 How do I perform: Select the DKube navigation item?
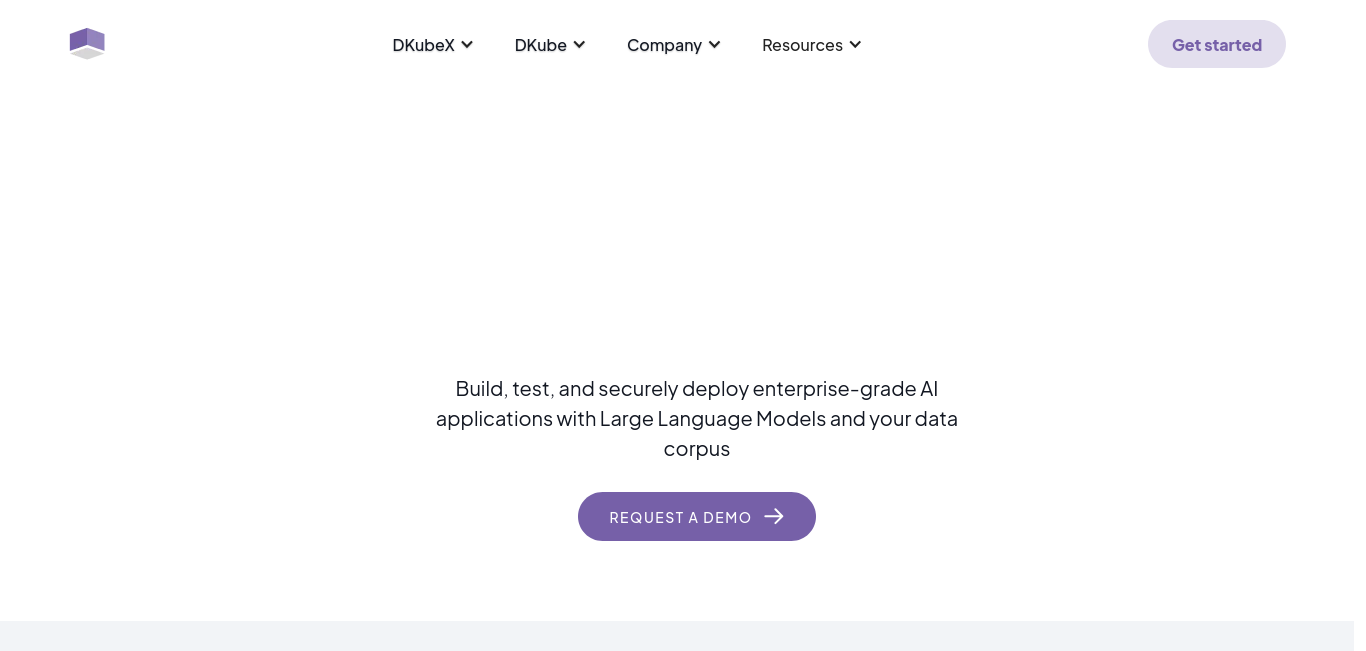(x=540, y=44)
